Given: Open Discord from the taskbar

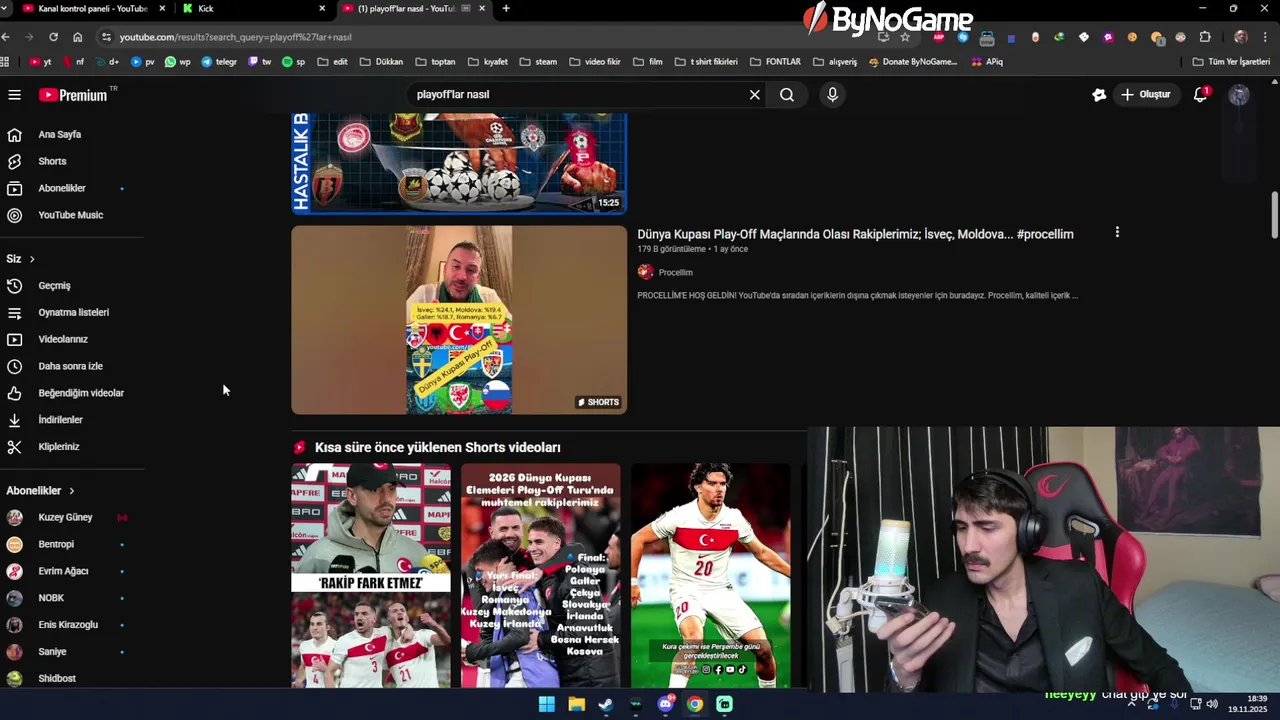Looking at the screenshot, I should click(x=665, y=704).
